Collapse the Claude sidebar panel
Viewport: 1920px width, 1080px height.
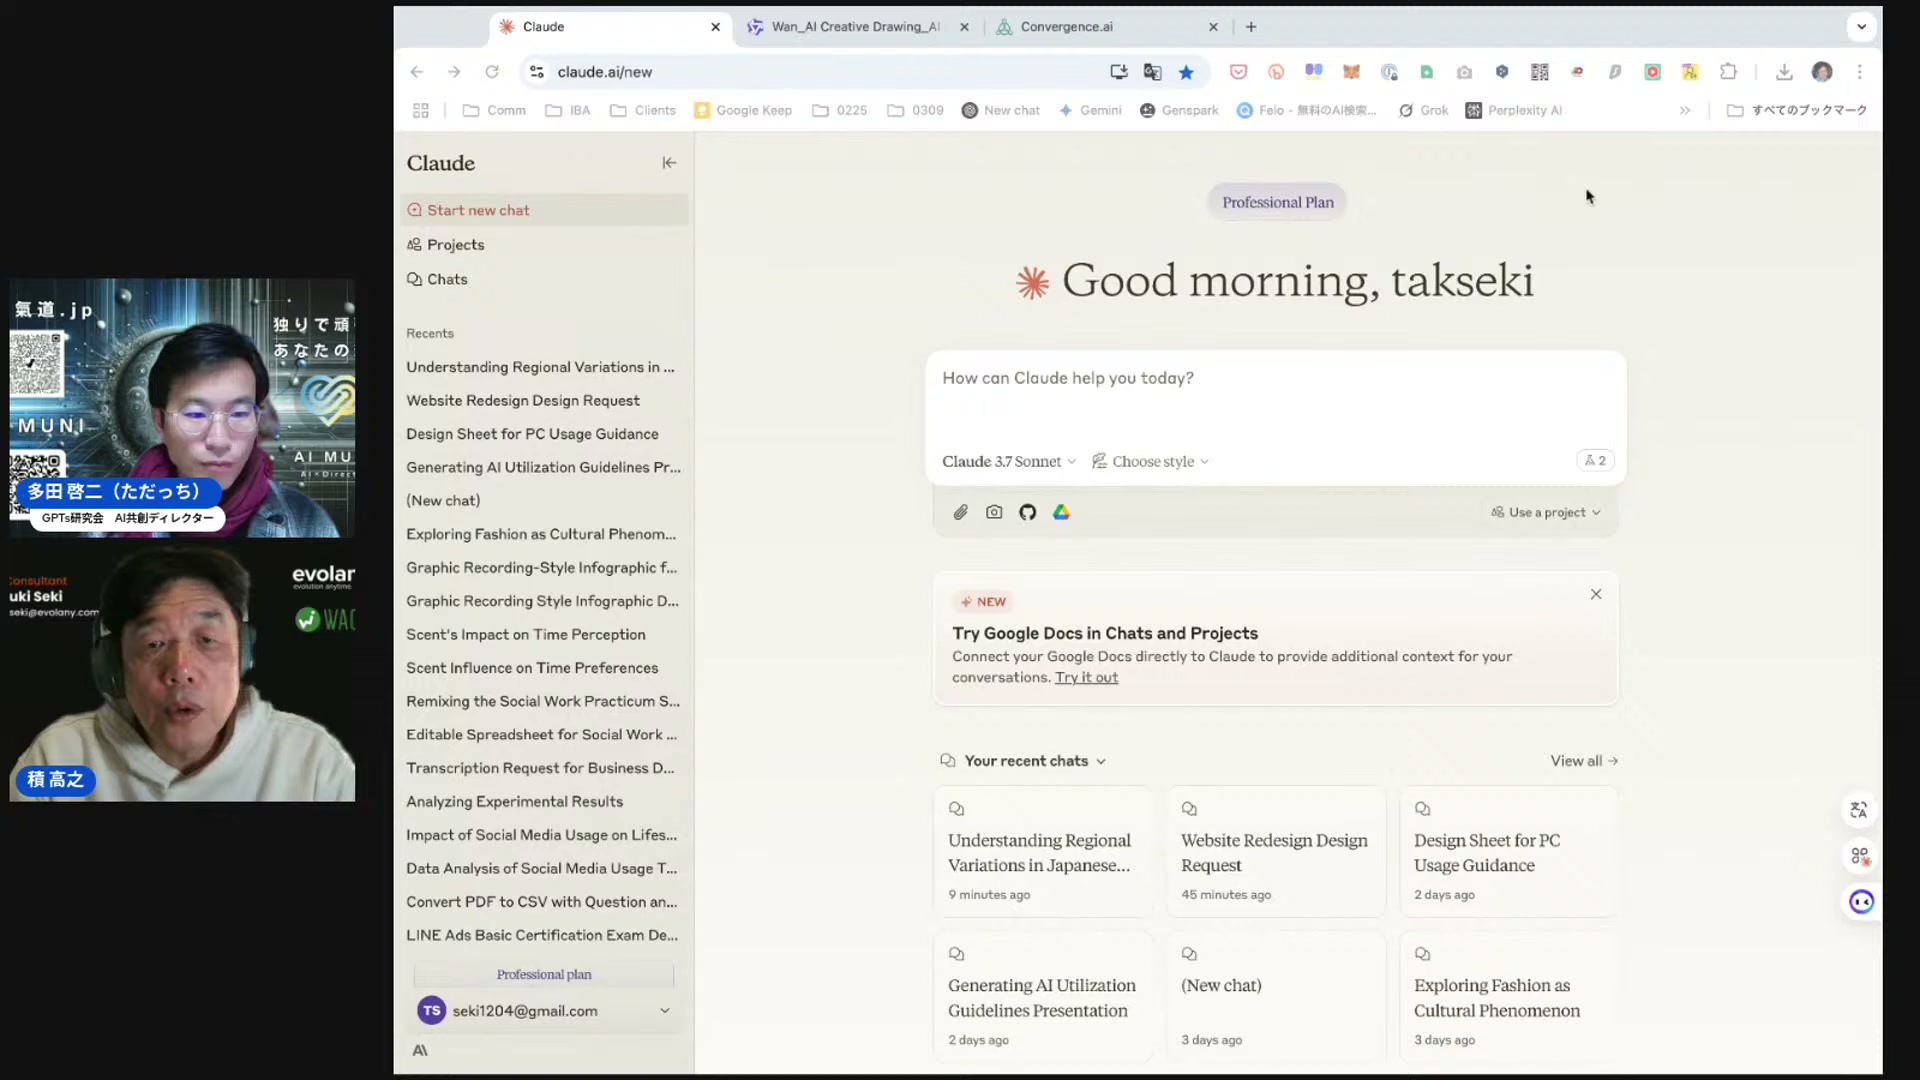click(x=669, y=163)
